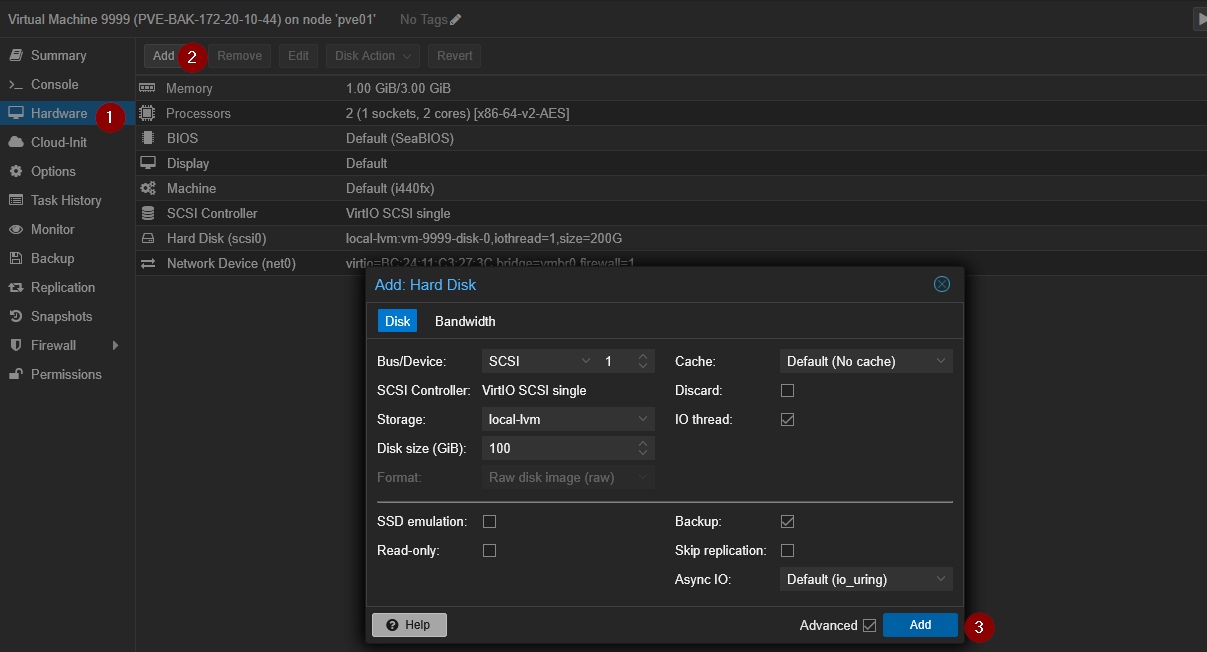The image size is (1207, 652).
Task: Go to the Replication section
Action: tap(62, 288)
